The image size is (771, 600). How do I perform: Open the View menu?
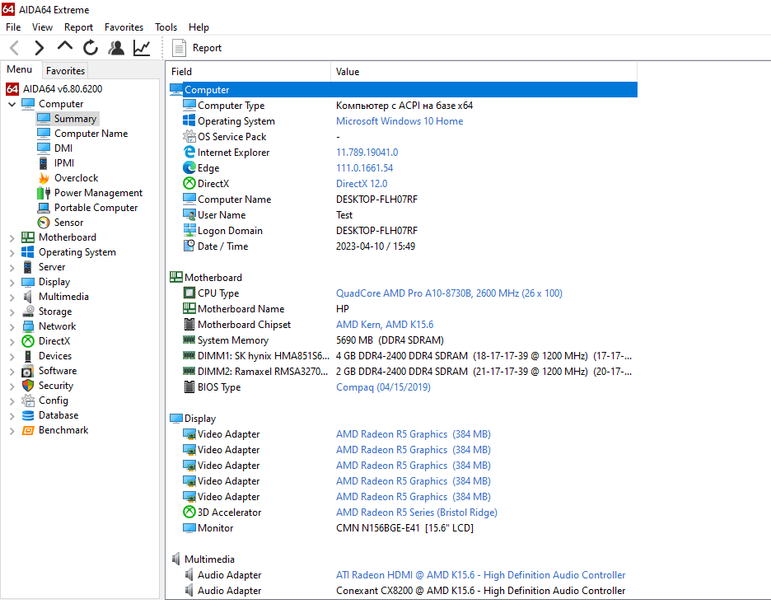point(42,27)
